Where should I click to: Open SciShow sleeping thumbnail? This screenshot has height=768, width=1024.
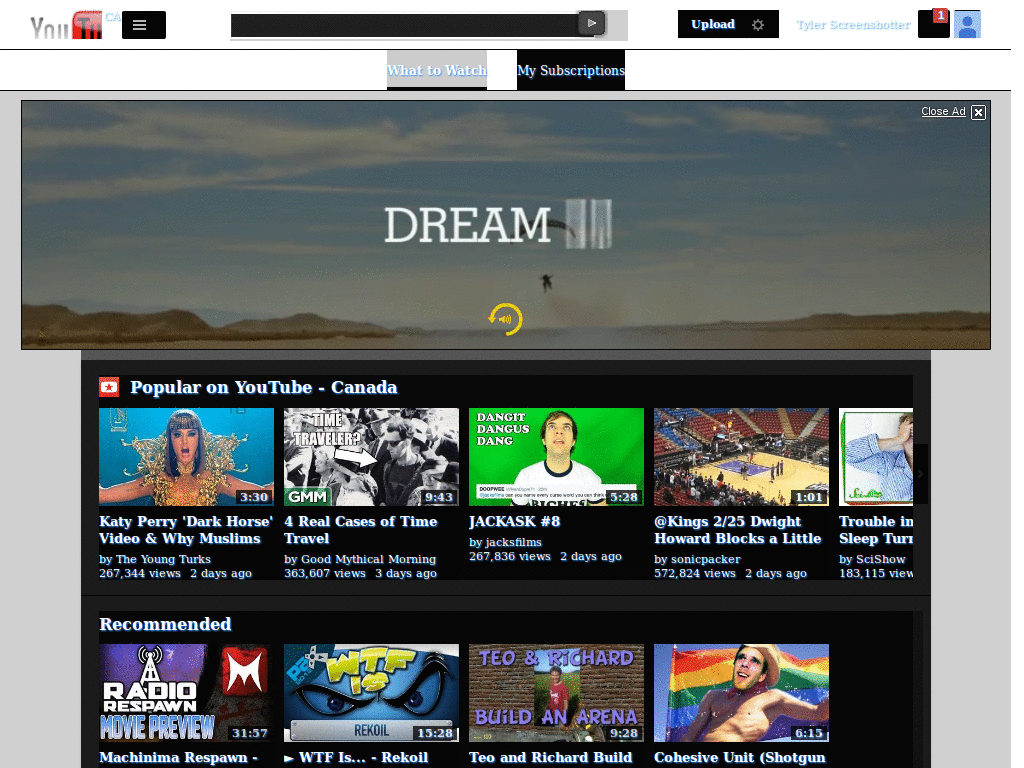(x=876, y=457)
